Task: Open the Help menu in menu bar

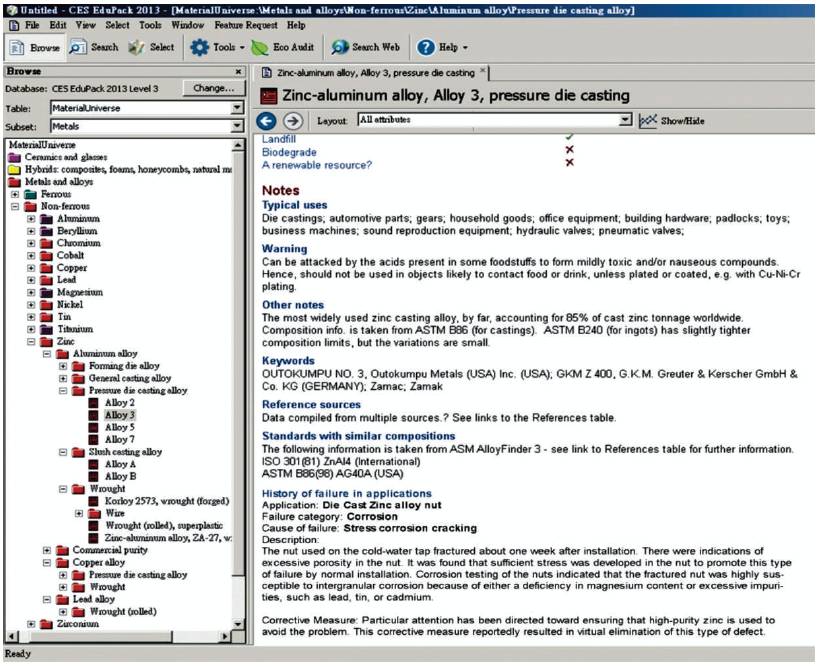Action: pos(296,25)
